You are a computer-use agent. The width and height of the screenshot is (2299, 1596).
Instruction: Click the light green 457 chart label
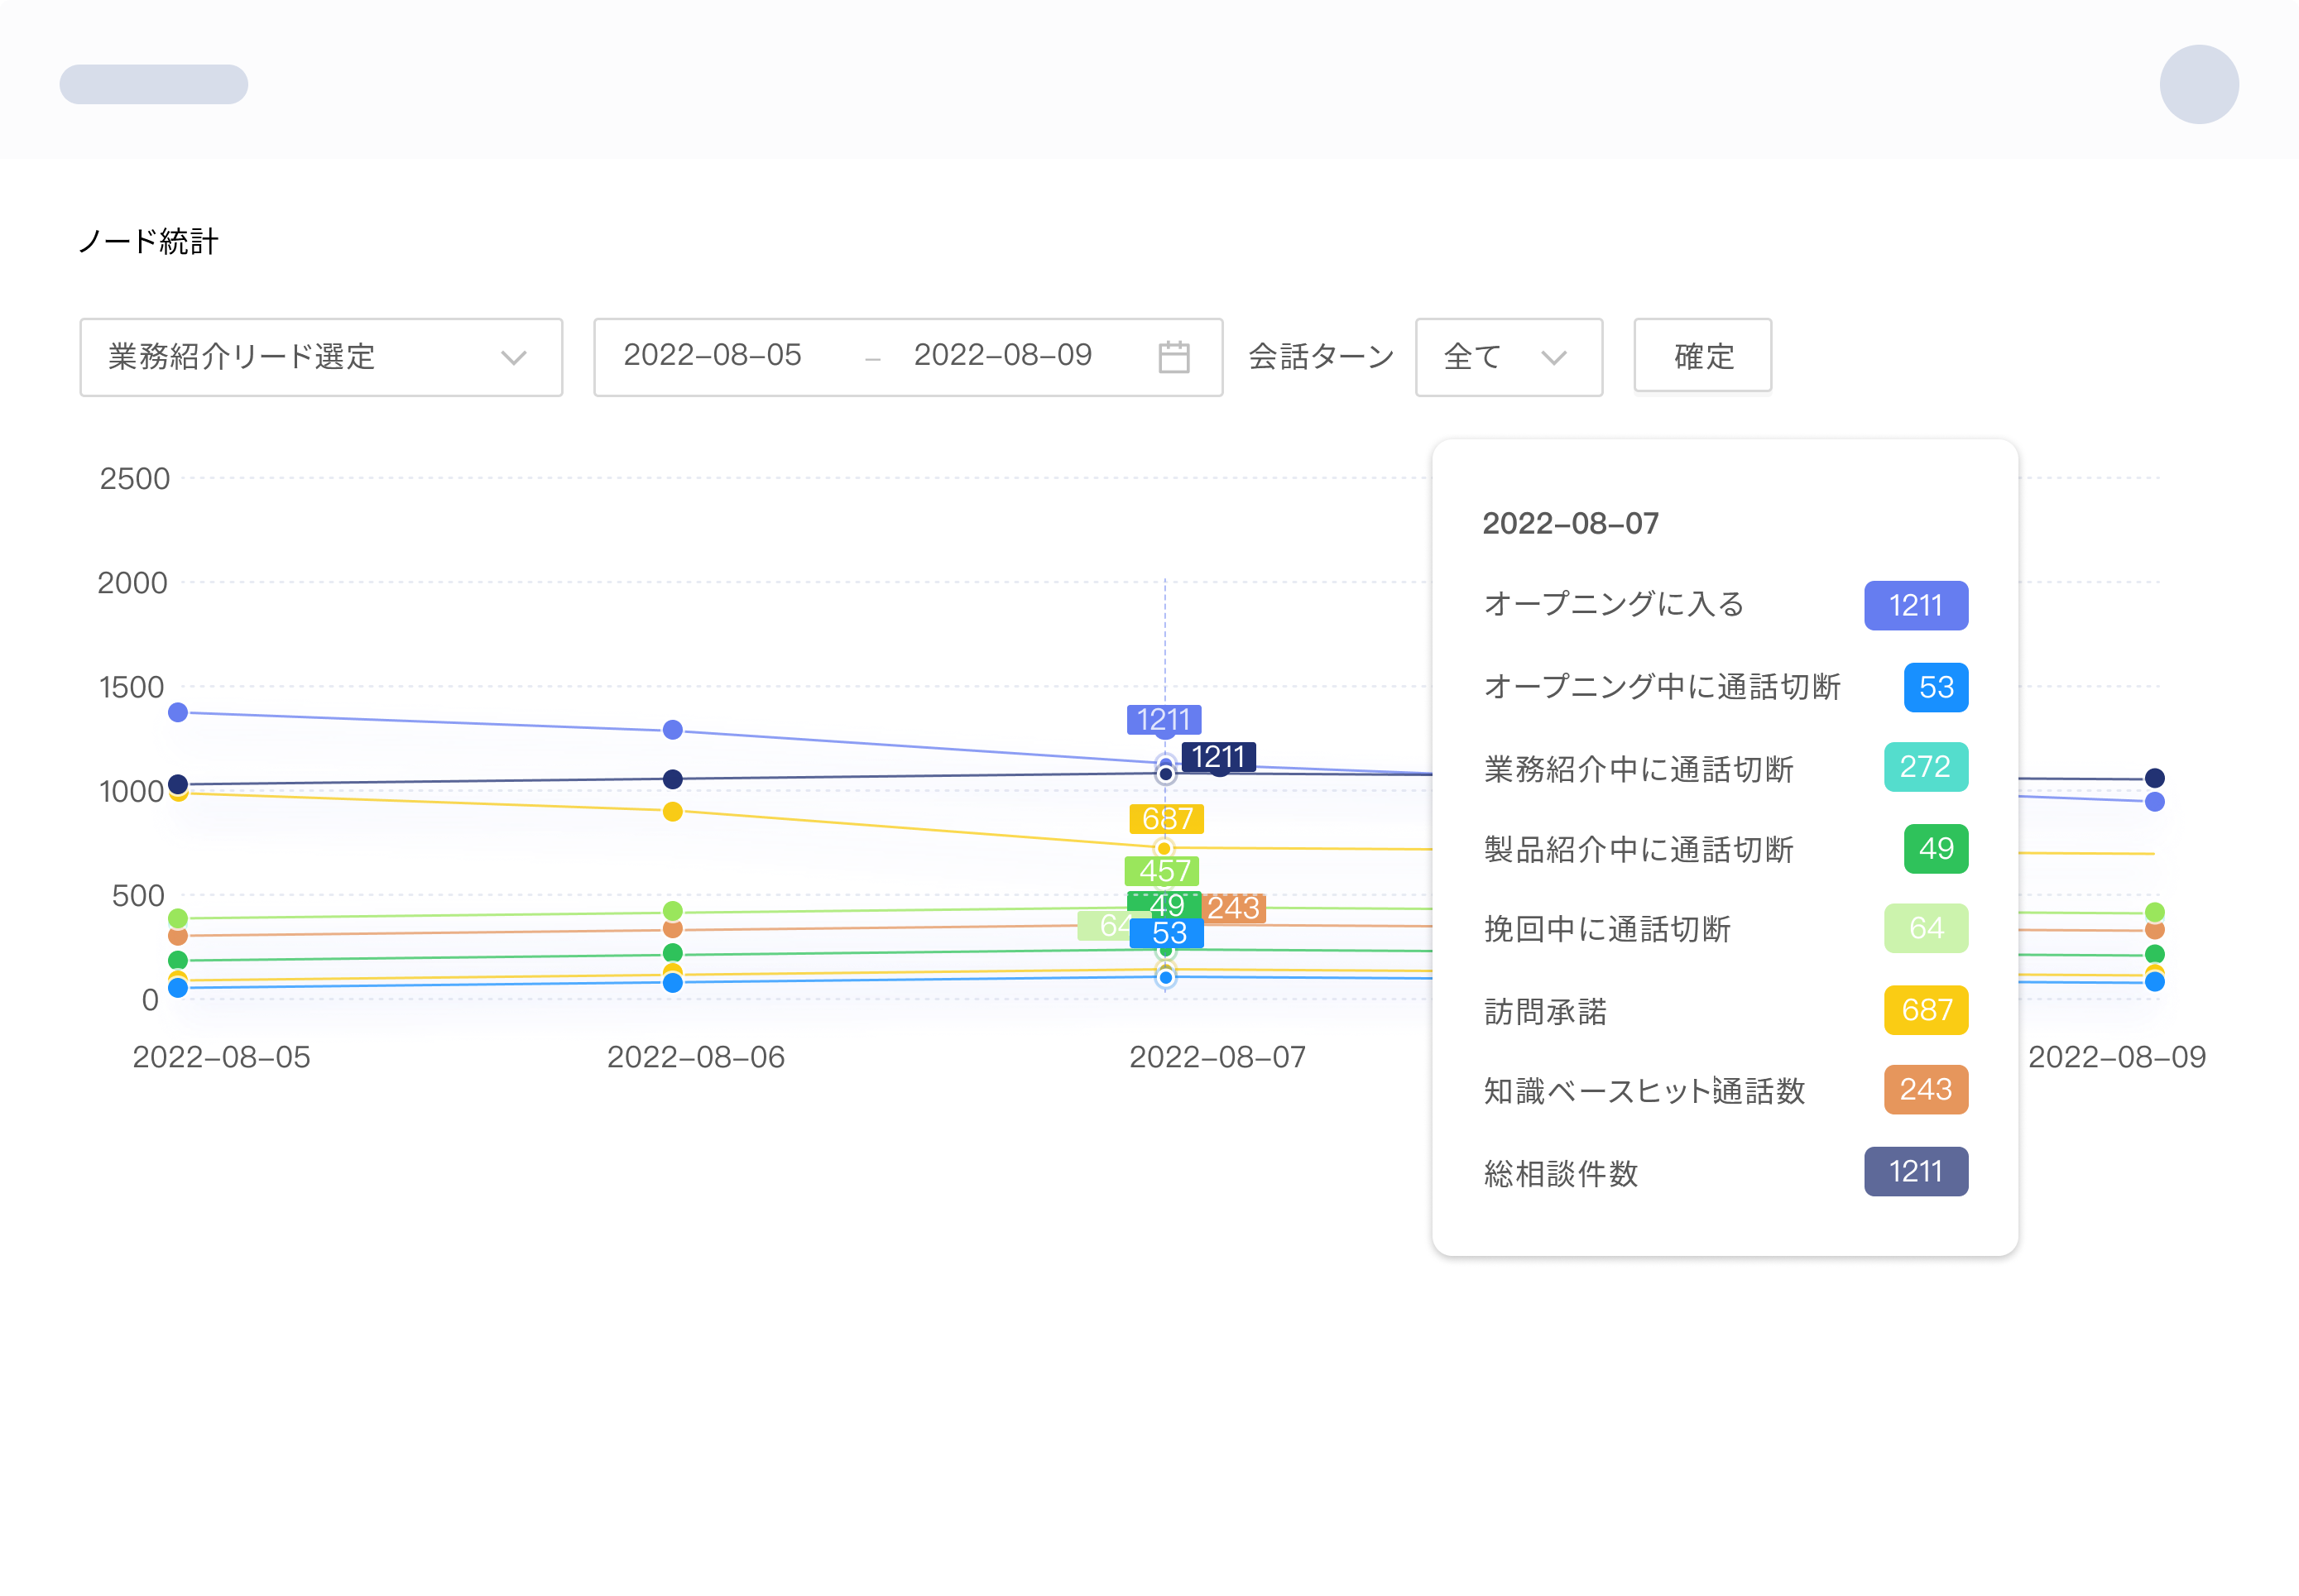click(x=1162, y=870)
